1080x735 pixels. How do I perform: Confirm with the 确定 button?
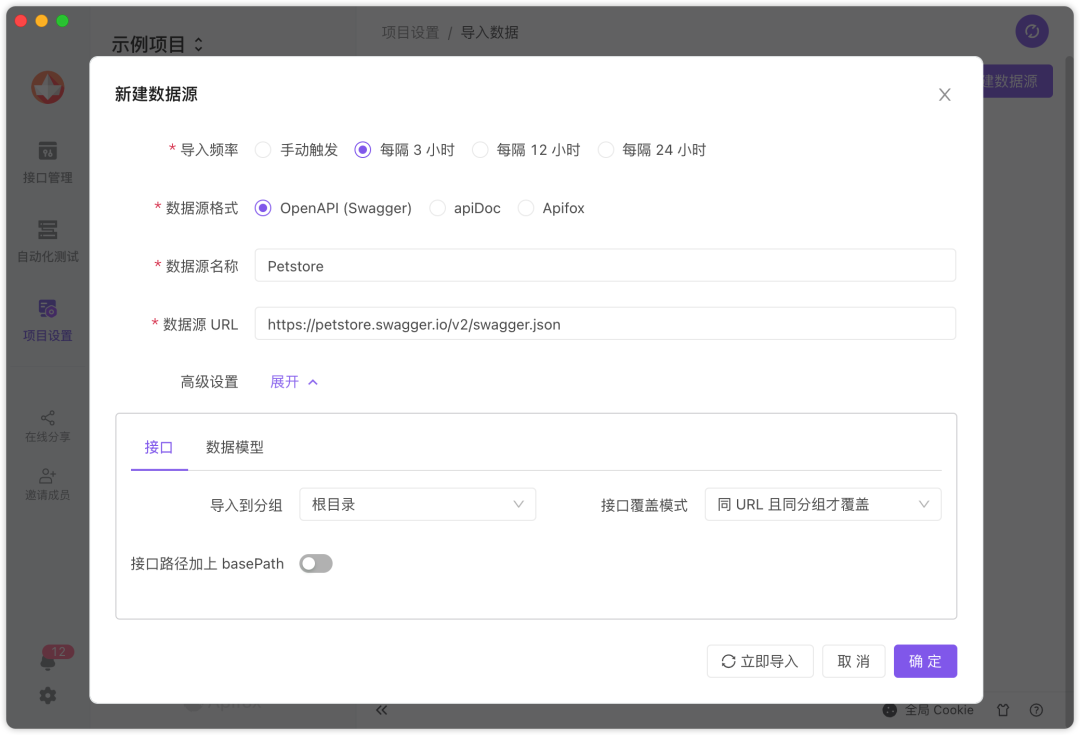(x=925, y=661)
